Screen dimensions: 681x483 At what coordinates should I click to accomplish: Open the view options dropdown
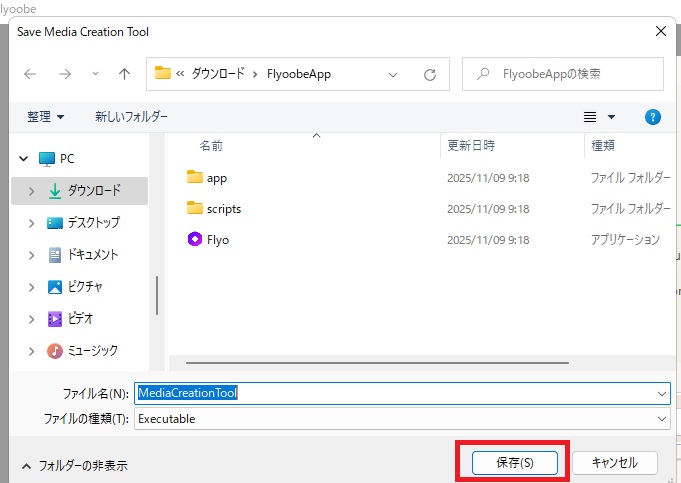[611, 117]
